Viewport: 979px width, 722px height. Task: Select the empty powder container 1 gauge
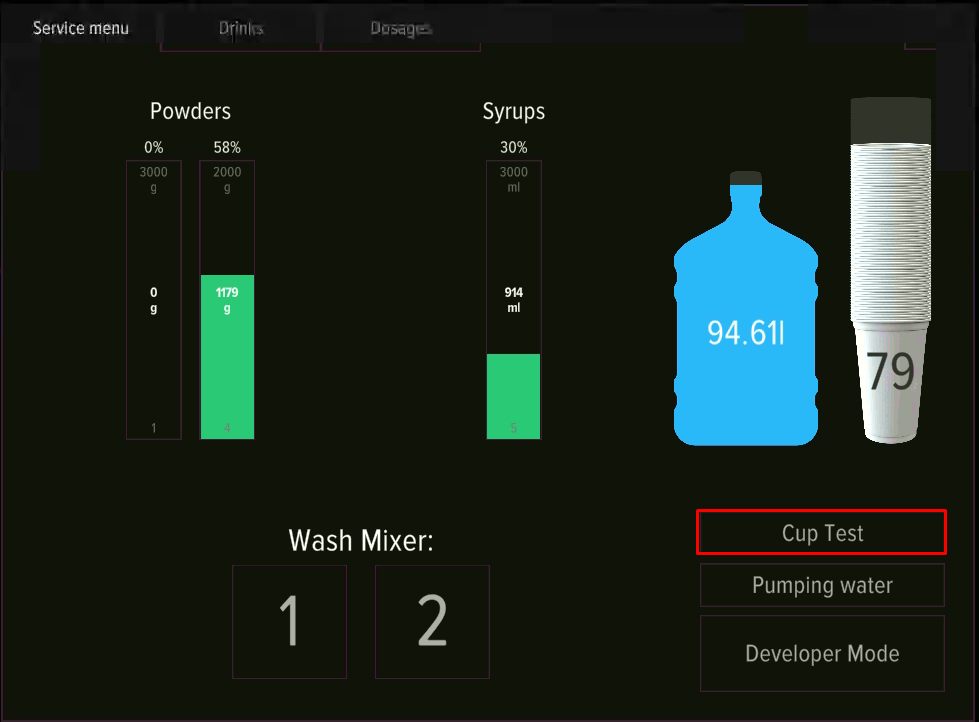[x=154, y=300]
